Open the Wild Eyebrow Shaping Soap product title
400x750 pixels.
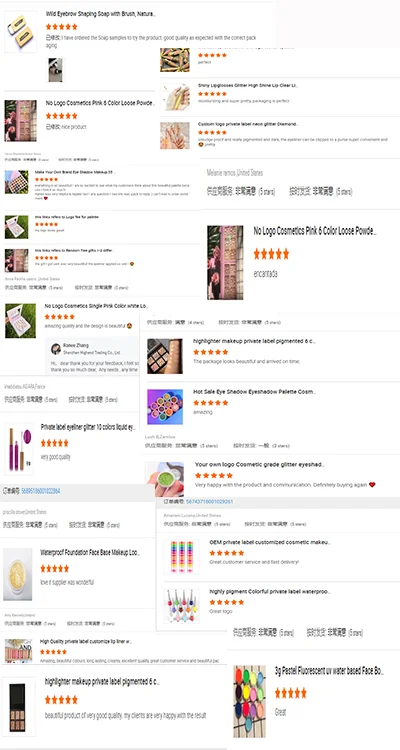[100, 14]
